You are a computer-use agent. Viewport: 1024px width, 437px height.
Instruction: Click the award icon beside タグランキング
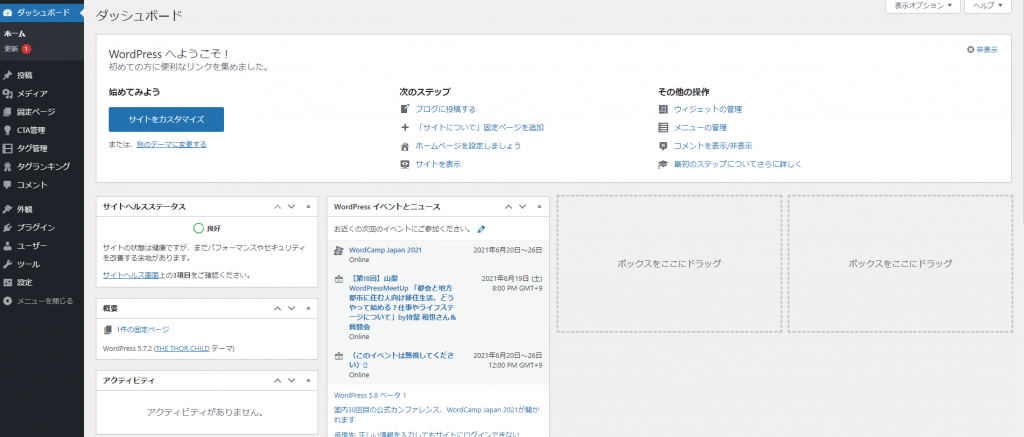(8, 167)
